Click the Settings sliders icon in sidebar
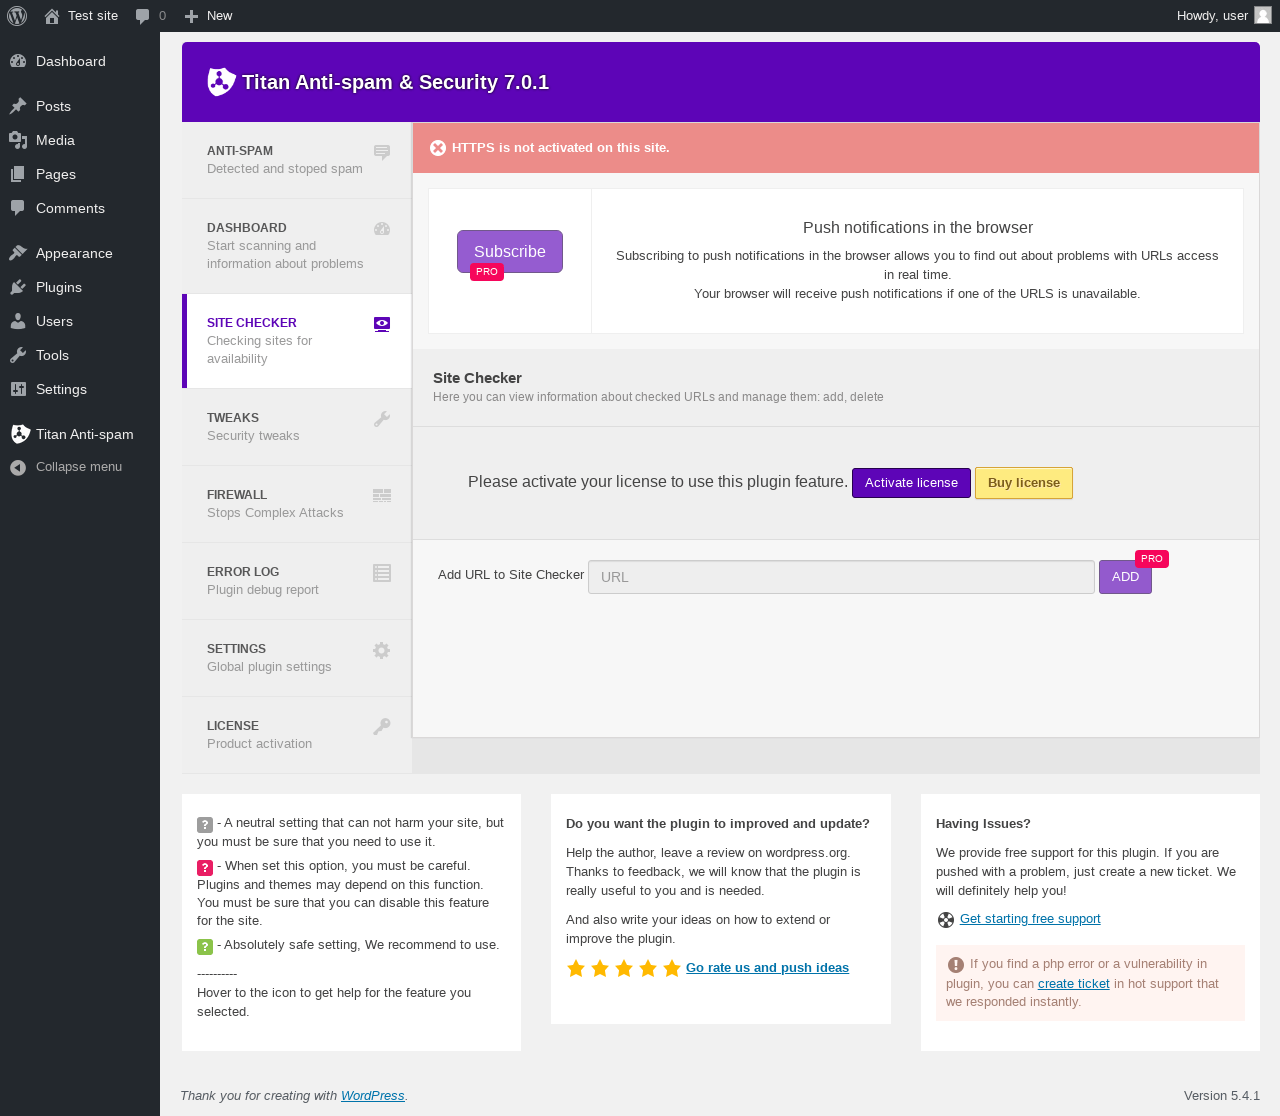The height and width of the screenshot is (1116, 1280). (x=18, y=389)
